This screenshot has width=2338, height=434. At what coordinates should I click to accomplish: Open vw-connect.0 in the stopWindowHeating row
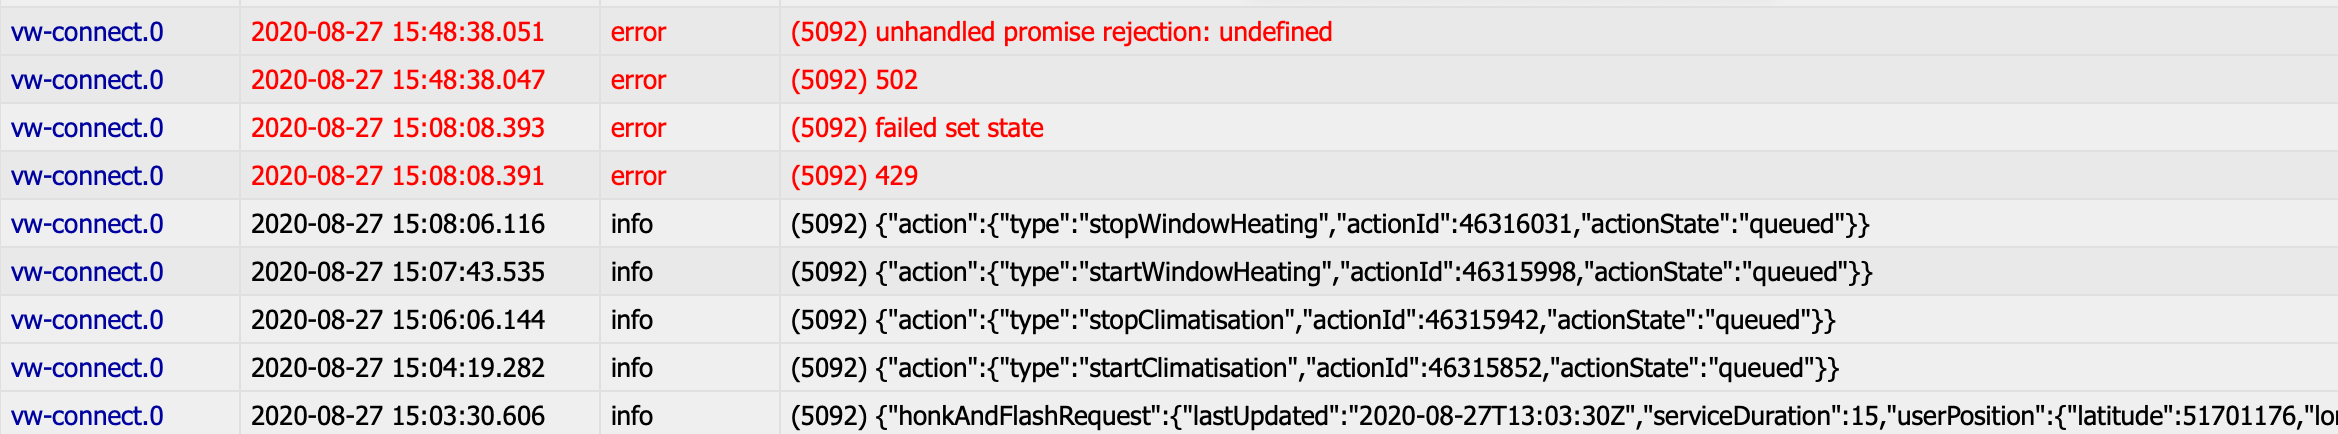(x=87, y=224)
